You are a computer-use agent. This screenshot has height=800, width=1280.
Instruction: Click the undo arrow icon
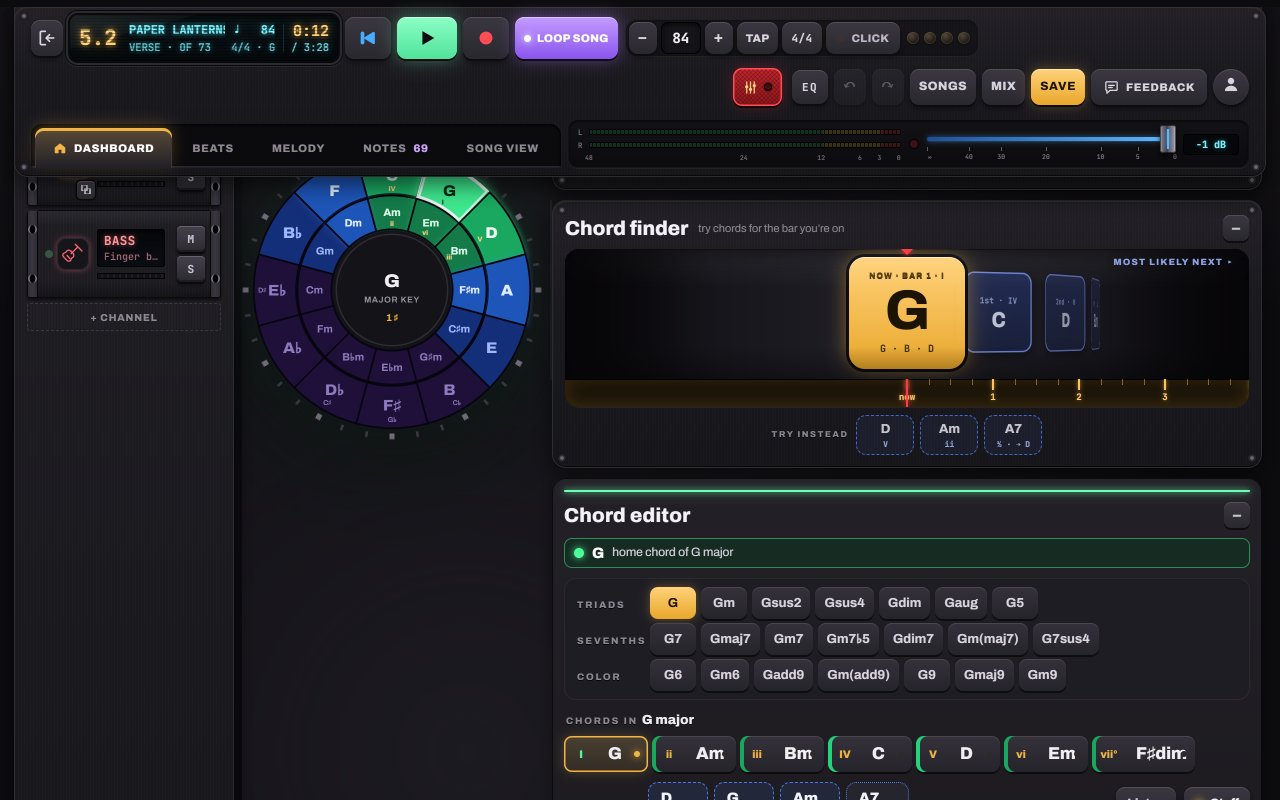850,87
